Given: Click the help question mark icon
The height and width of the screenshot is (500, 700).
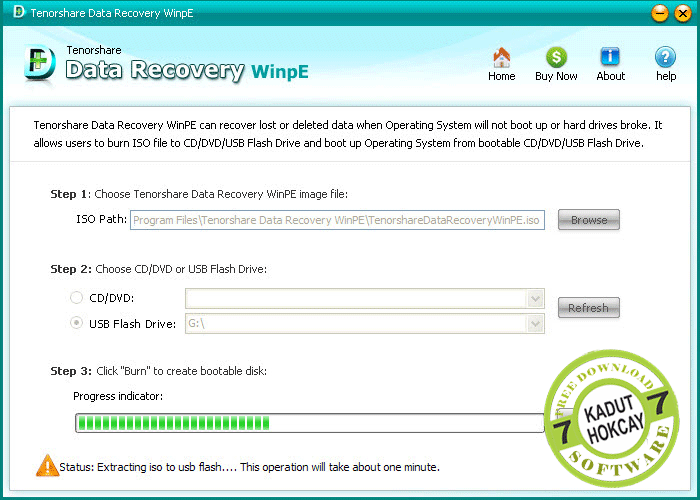Looking at the screenshot, I should (665, 57).
